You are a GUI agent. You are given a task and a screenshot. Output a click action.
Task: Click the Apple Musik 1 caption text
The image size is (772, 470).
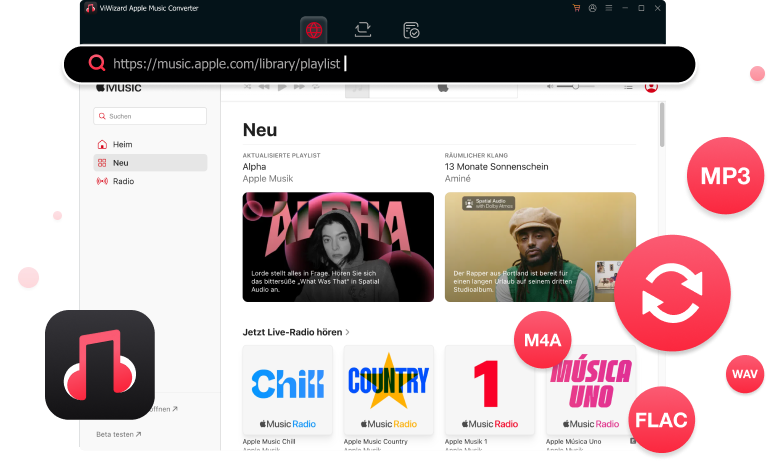pos(466,441)
